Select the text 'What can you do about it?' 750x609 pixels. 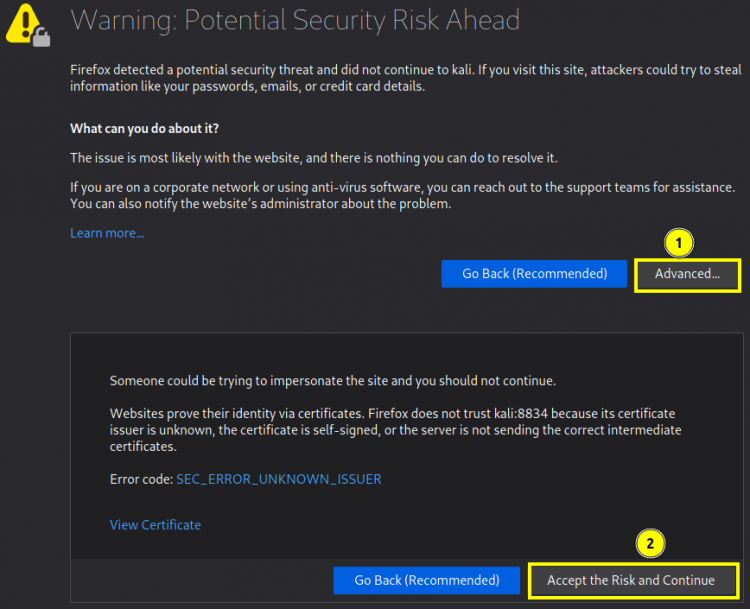[x=144, y=129]
